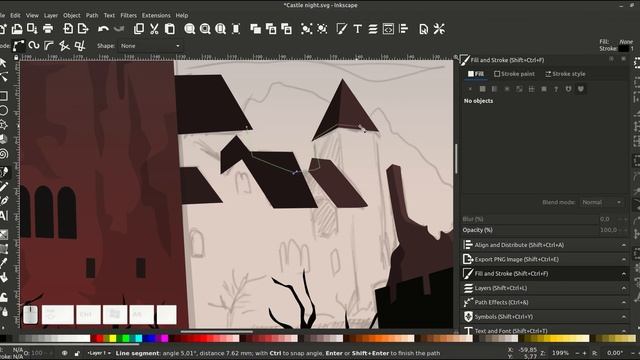
Task: Open the Path menu
Action: [x=92, y=16]
